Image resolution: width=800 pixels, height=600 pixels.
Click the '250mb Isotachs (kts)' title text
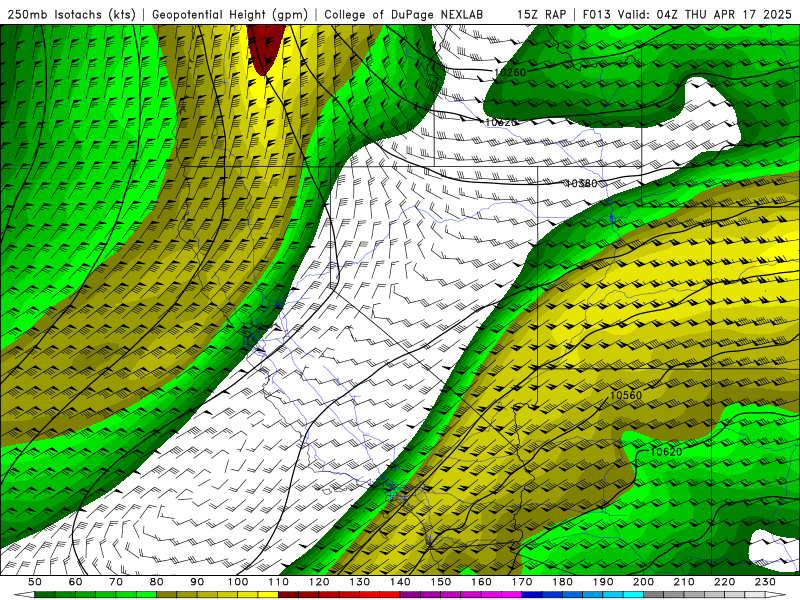[x=71, y=15]
